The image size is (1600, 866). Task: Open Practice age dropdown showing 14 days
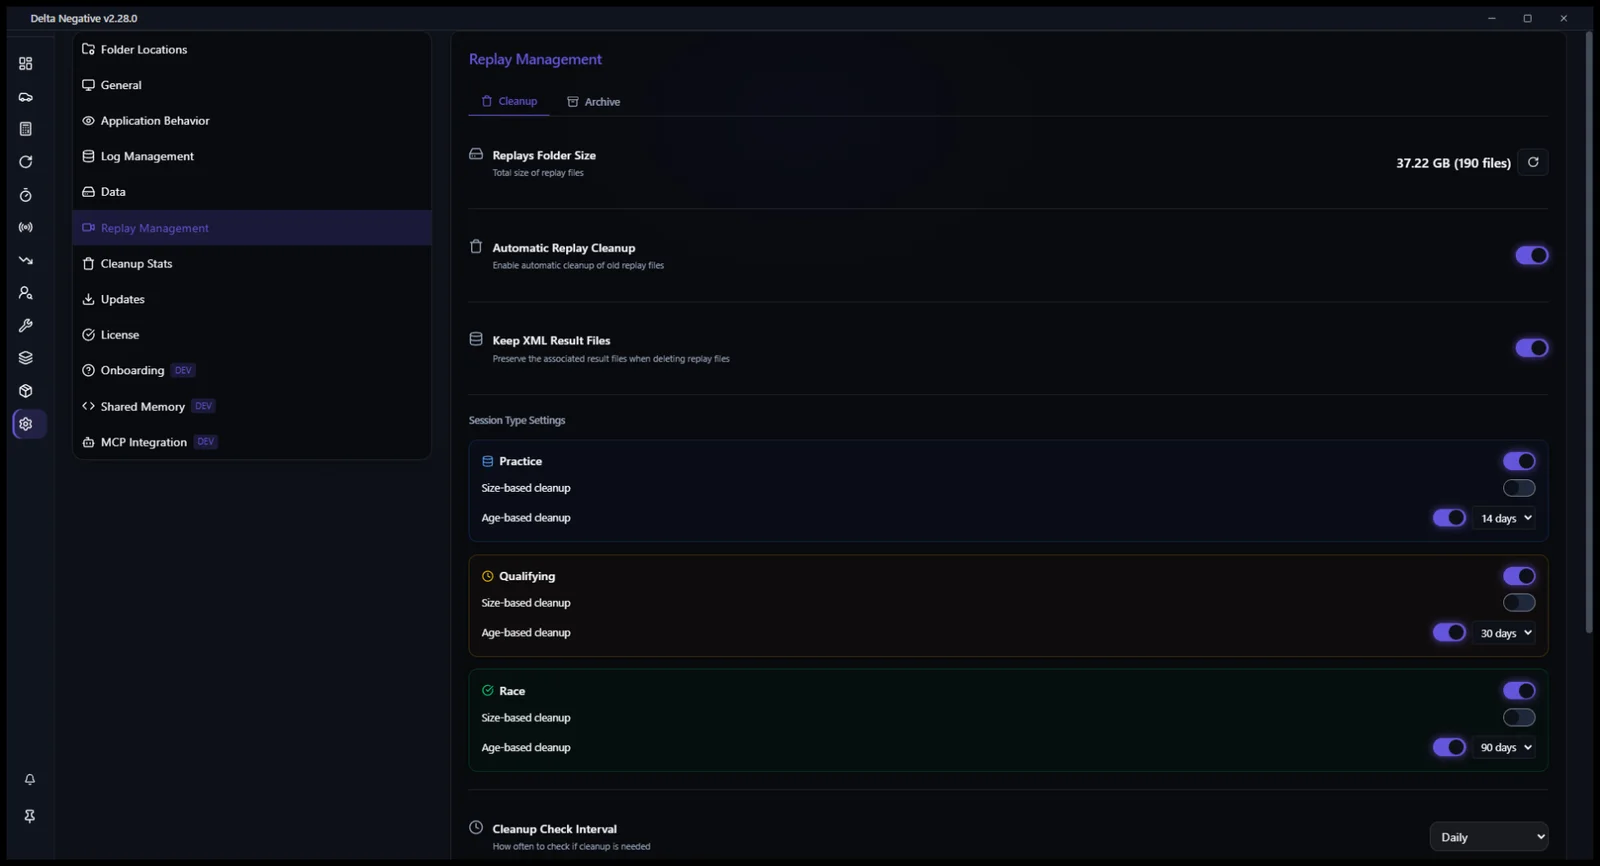pos(1504,518)
